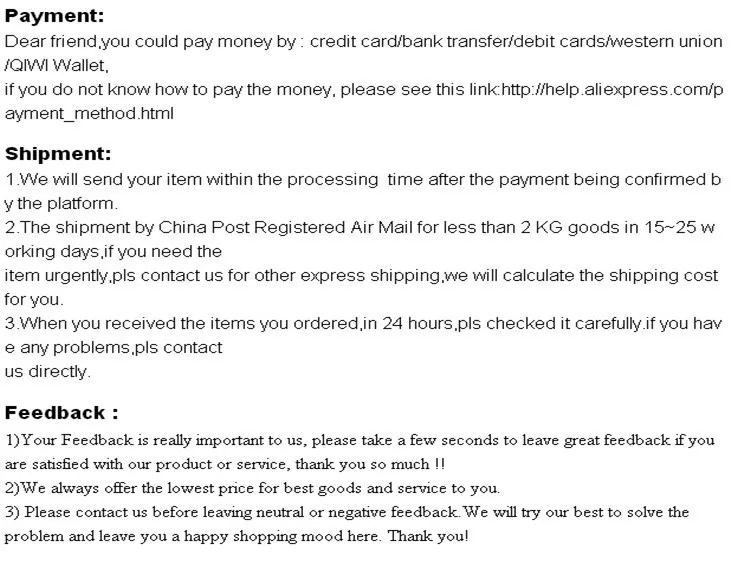The height and width of the screenshot is (564, 750).
Task: Click the QIWI Wallet text
Action: 56,66
